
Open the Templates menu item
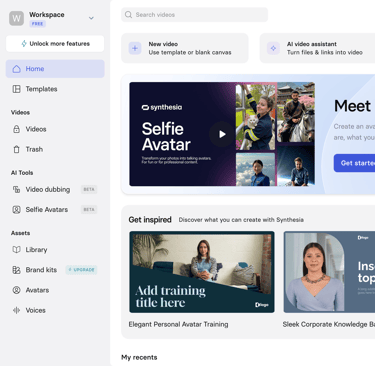click(x=55, y=89)
